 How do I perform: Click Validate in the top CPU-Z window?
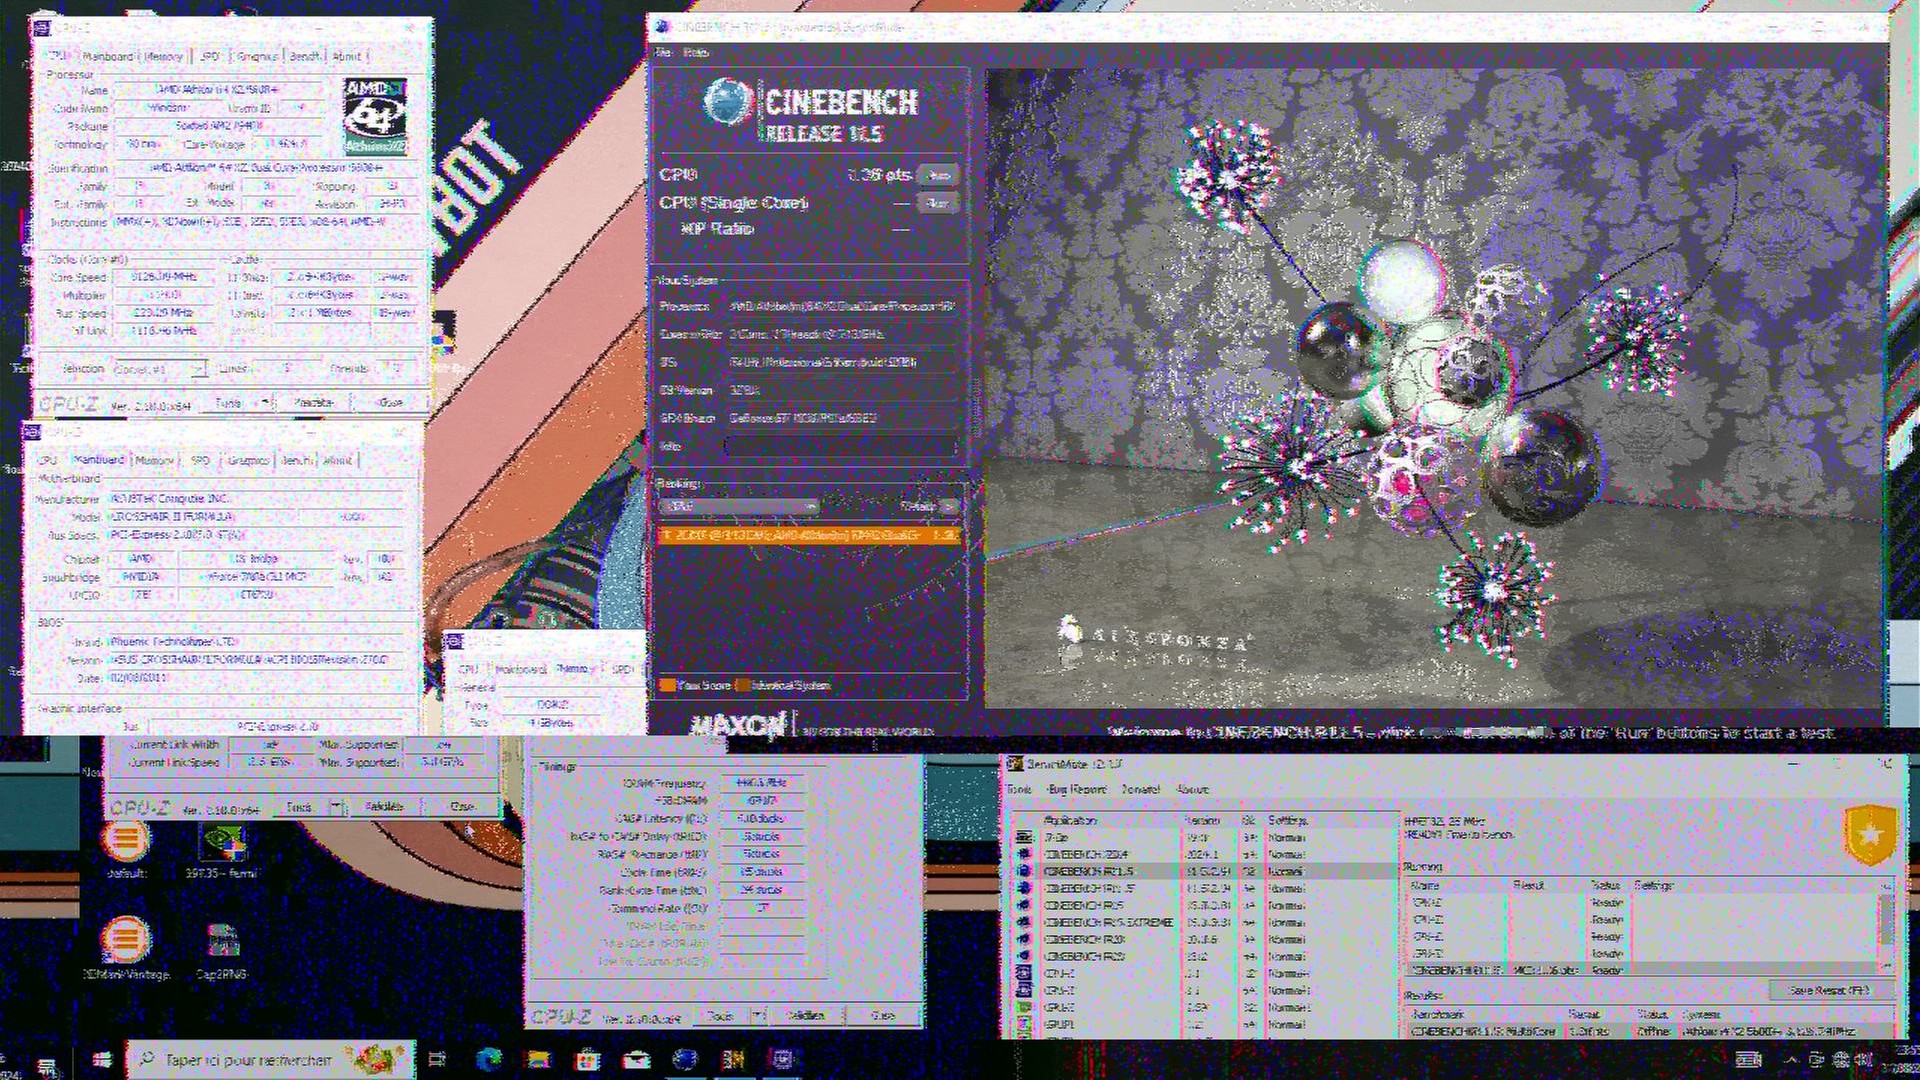tap(314, 402)
